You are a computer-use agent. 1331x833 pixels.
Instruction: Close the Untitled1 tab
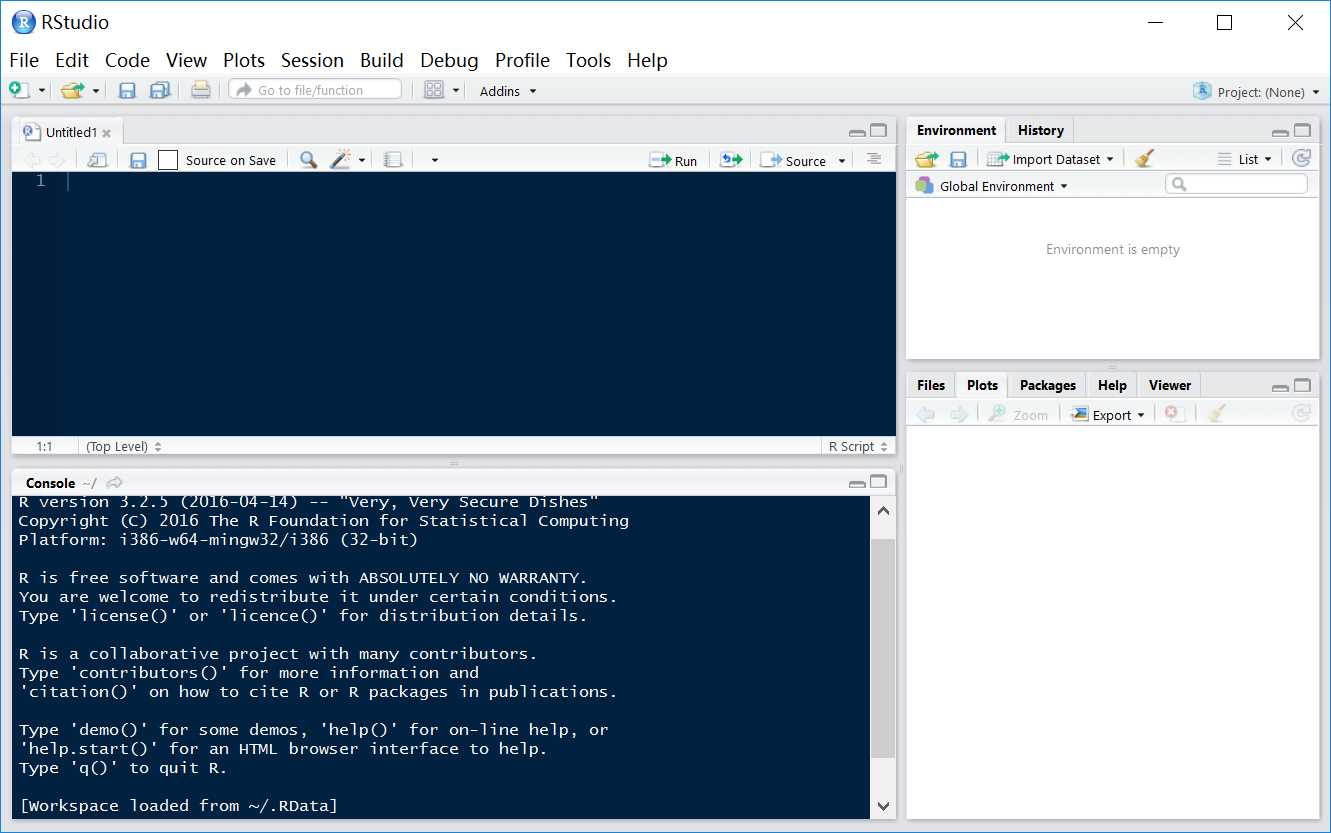coord(107,133)
